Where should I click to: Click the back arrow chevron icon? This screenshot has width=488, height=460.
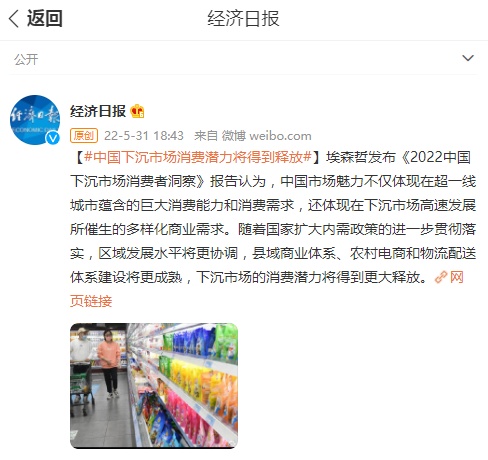click(x=14, y=18)
